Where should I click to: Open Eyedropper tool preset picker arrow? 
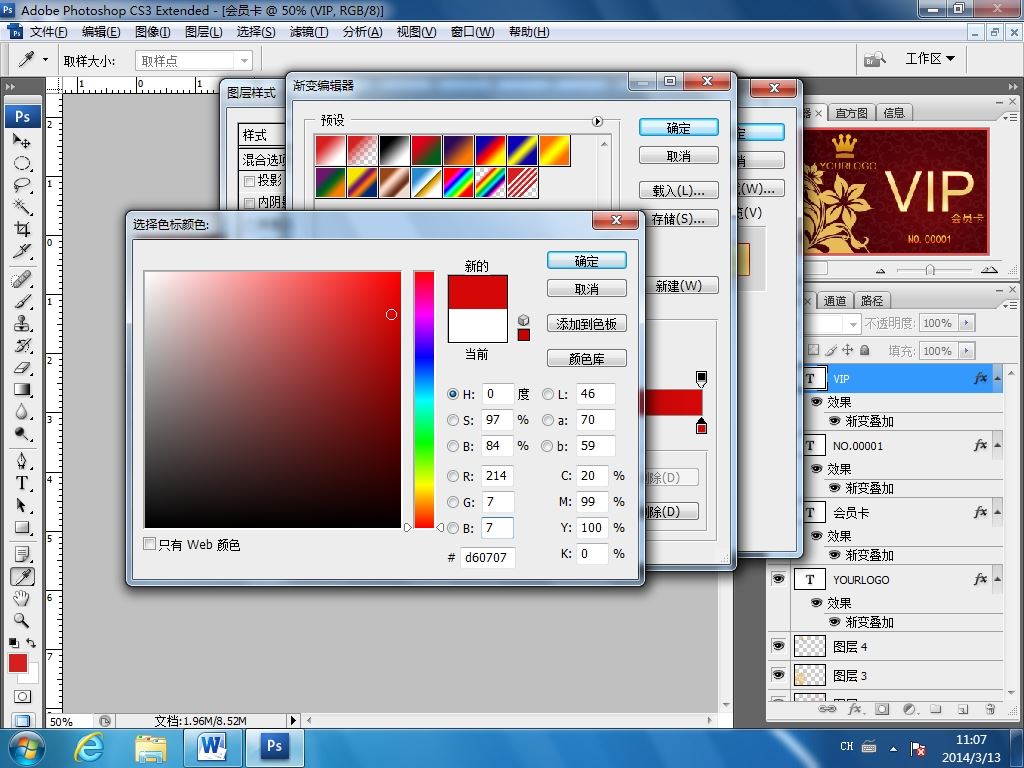[x=45, y=59]
